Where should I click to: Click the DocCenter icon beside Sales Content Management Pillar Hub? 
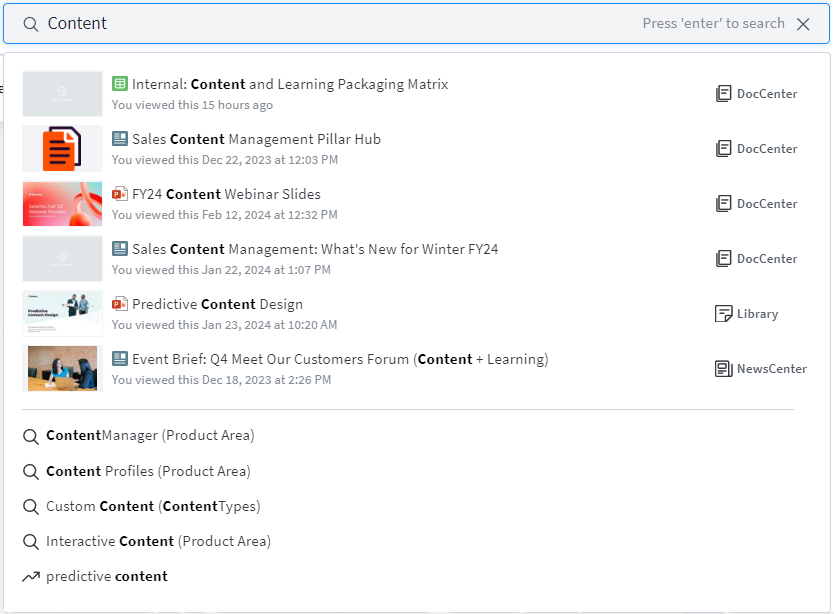[x=724, y=148]
